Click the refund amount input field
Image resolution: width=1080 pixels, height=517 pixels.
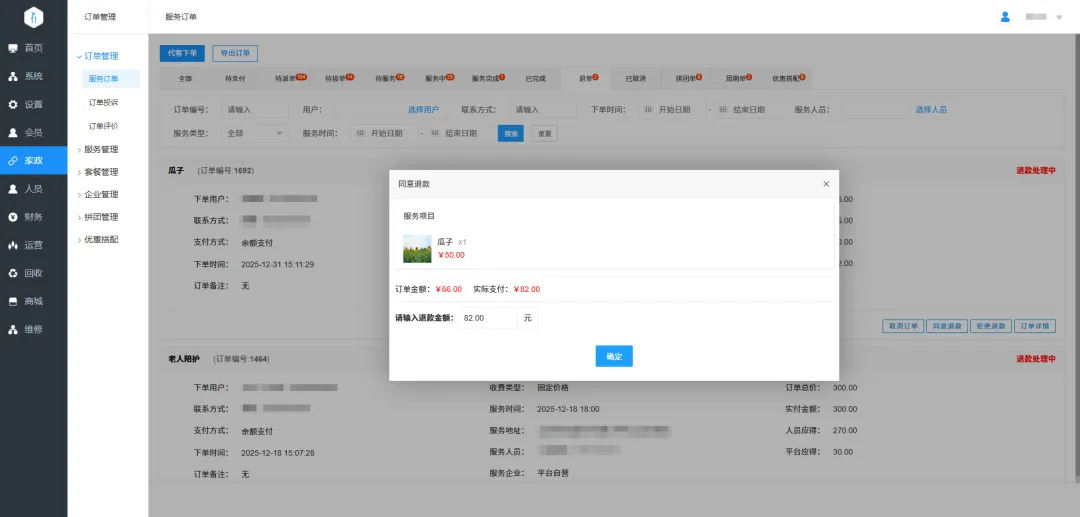click(487, 318)
